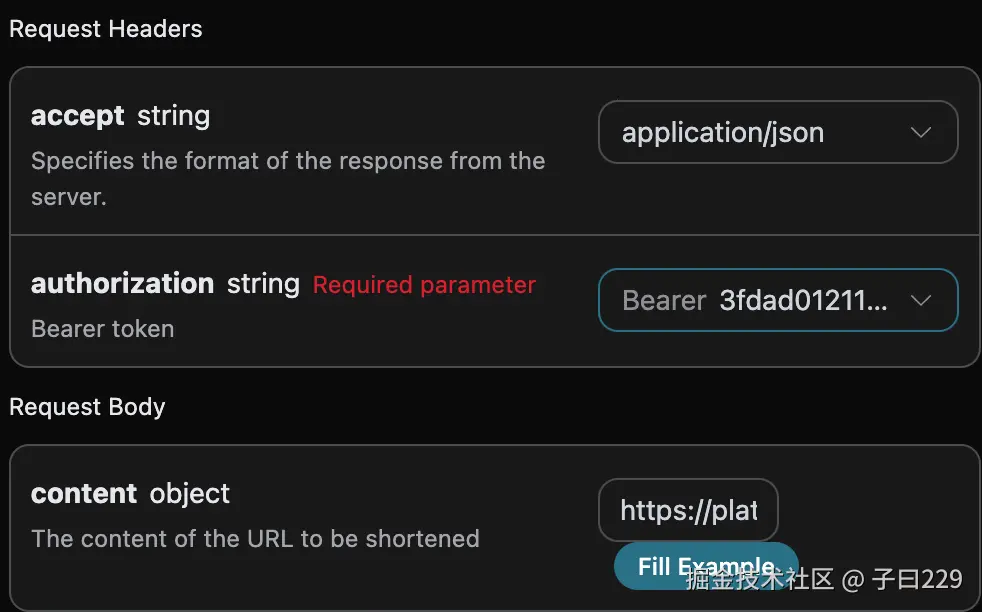Click the object type label beside content
This screenshot has width=982, height=612.
point(190,494)
